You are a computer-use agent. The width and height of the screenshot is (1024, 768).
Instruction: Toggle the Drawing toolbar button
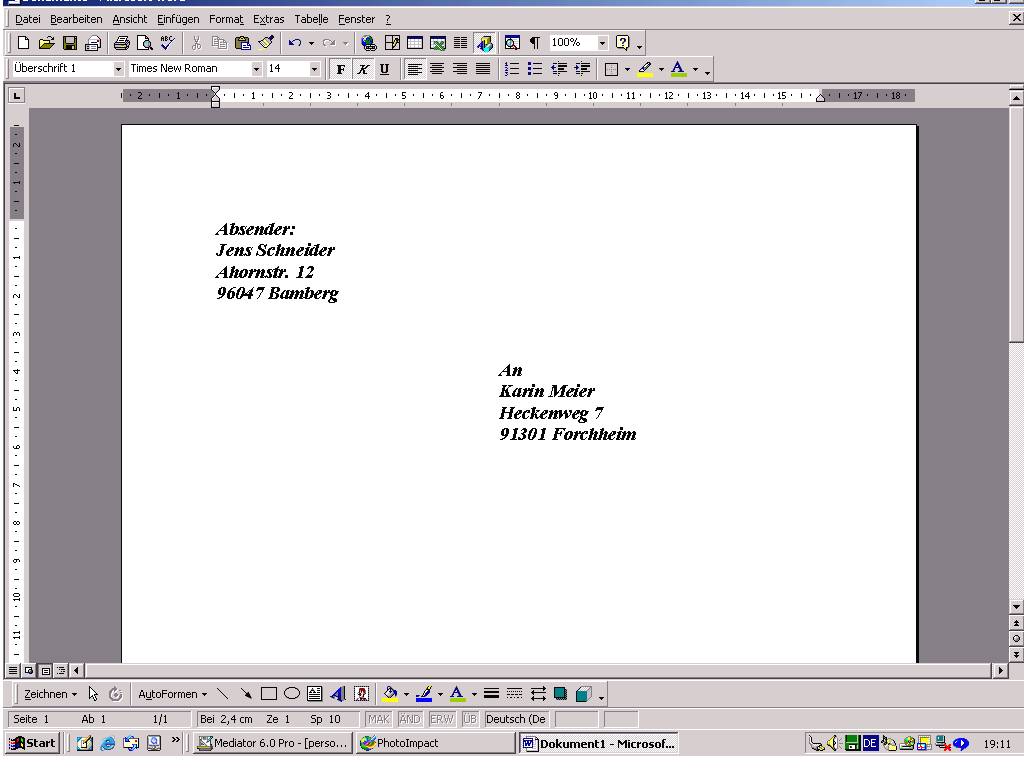point(485,43)
